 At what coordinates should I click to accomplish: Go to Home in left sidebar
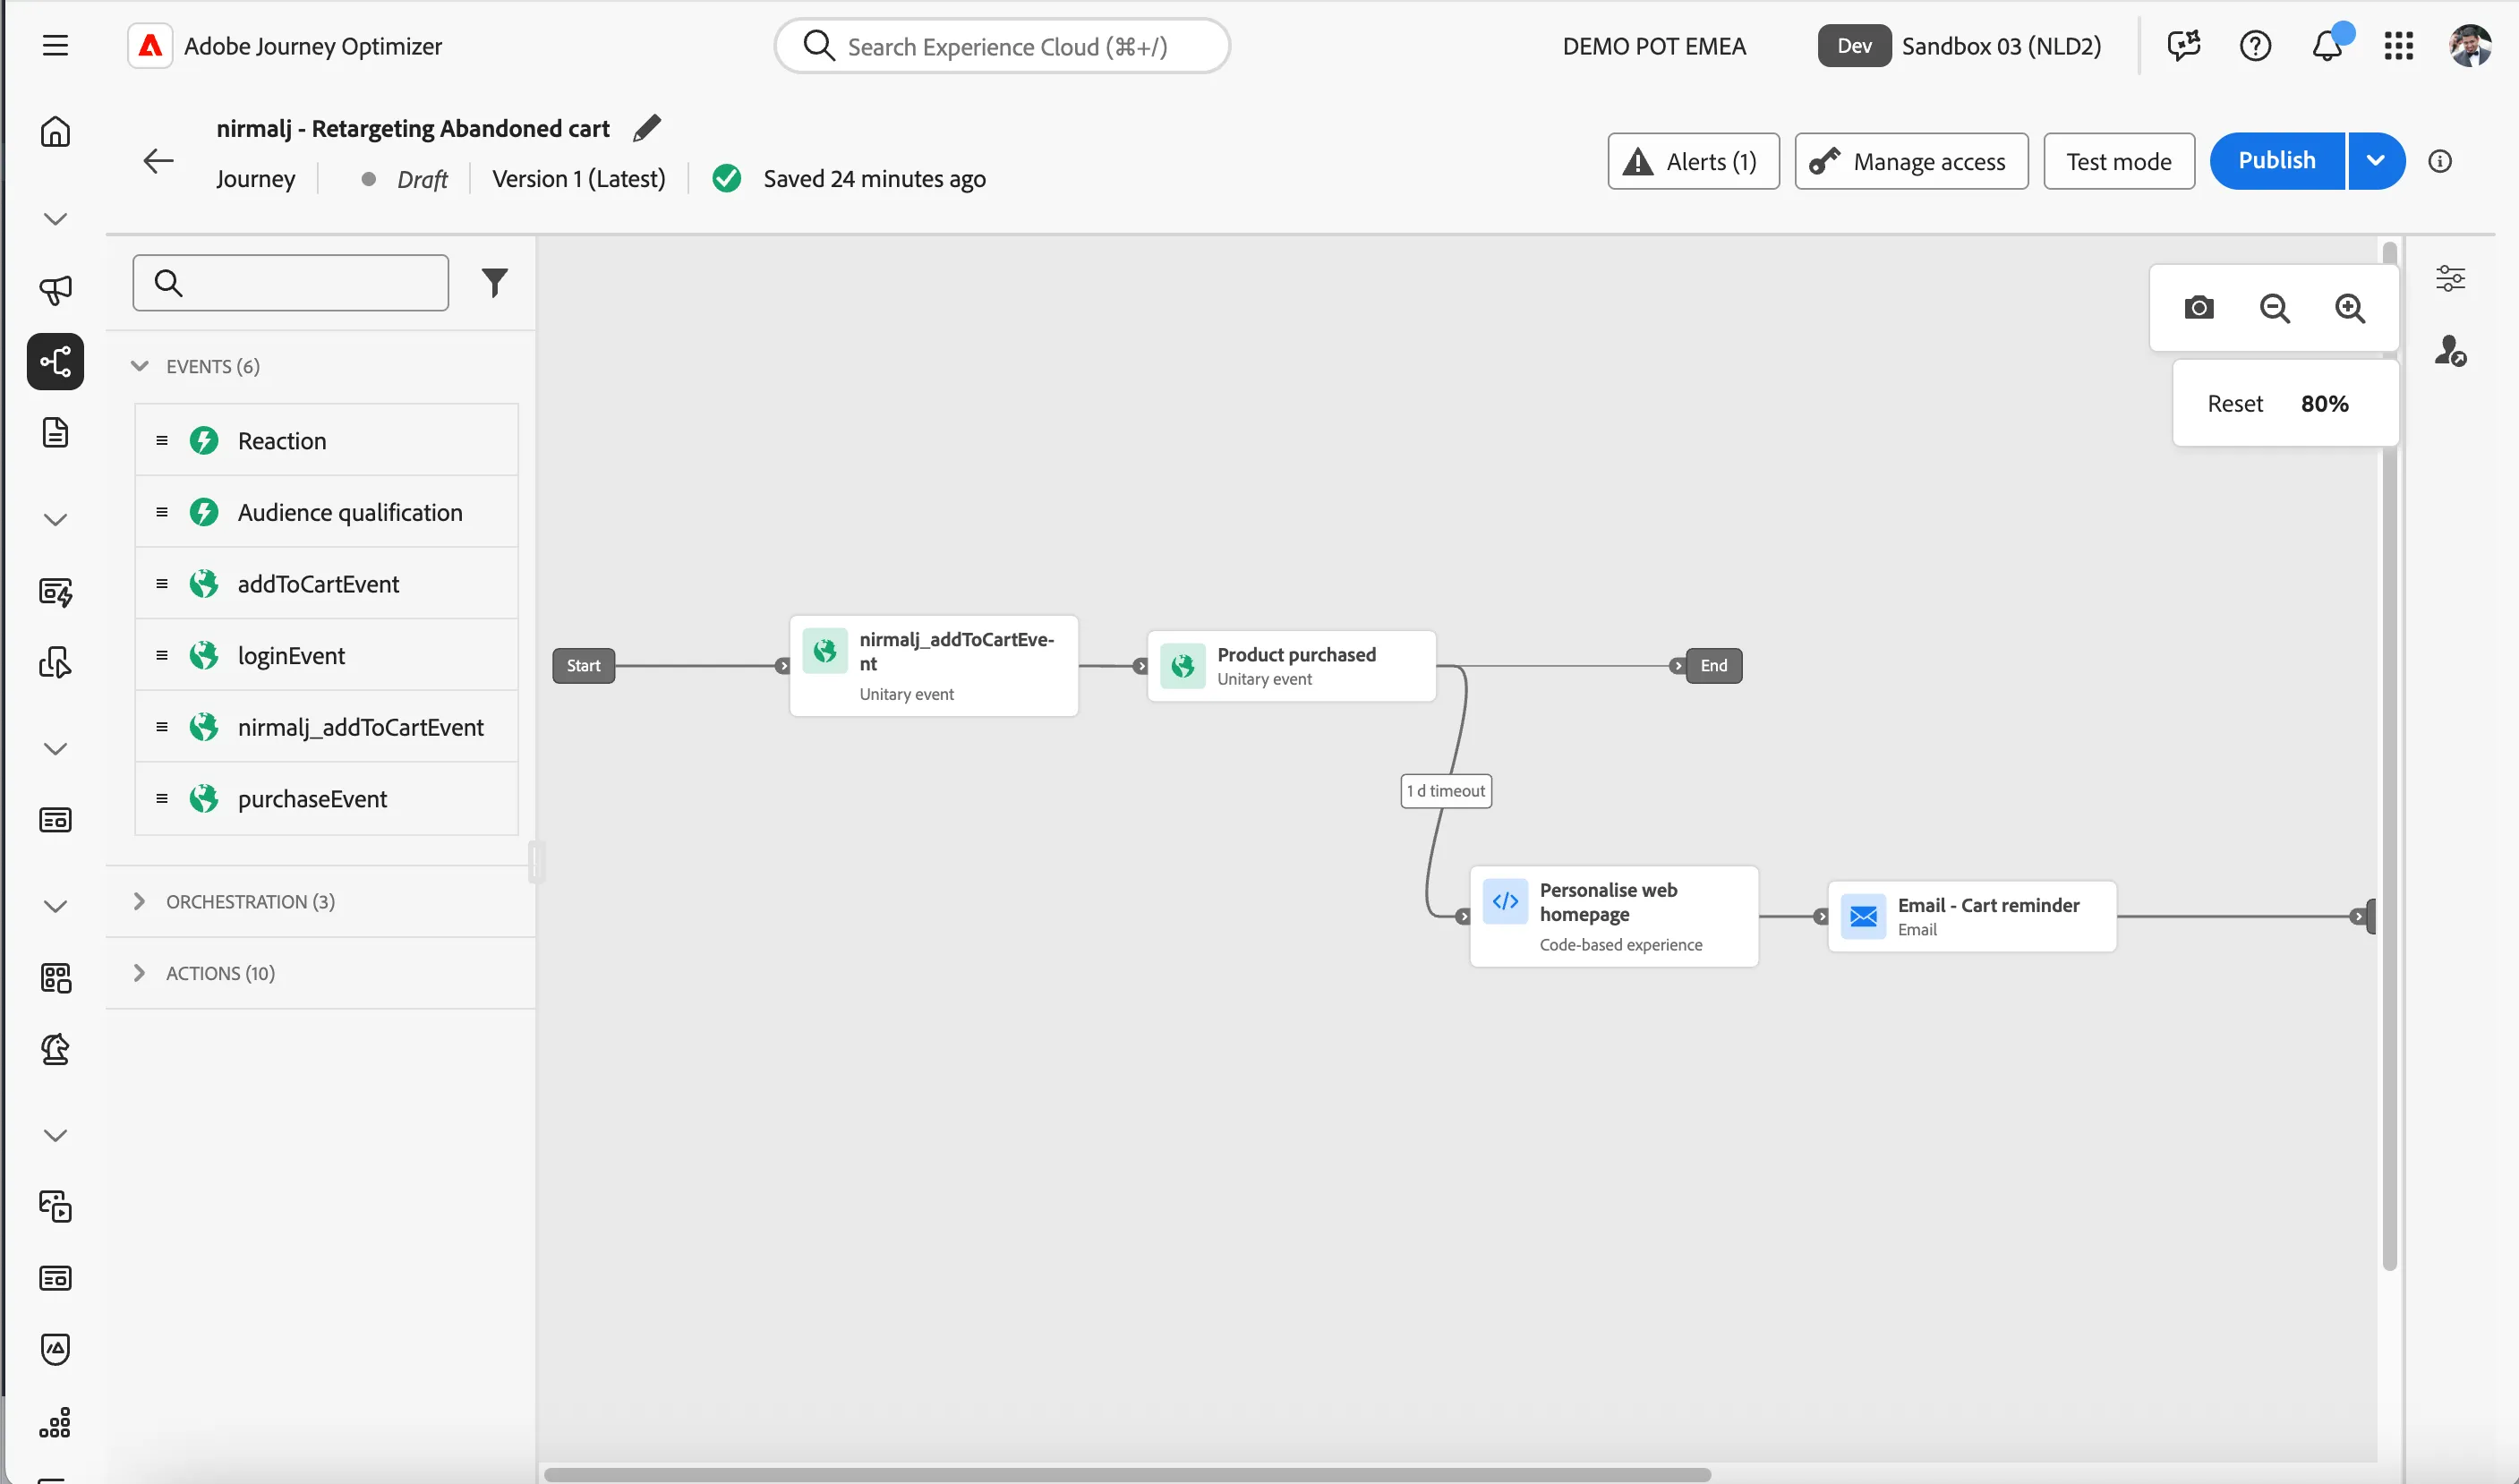pyautogui.click(x=55, y=132)
